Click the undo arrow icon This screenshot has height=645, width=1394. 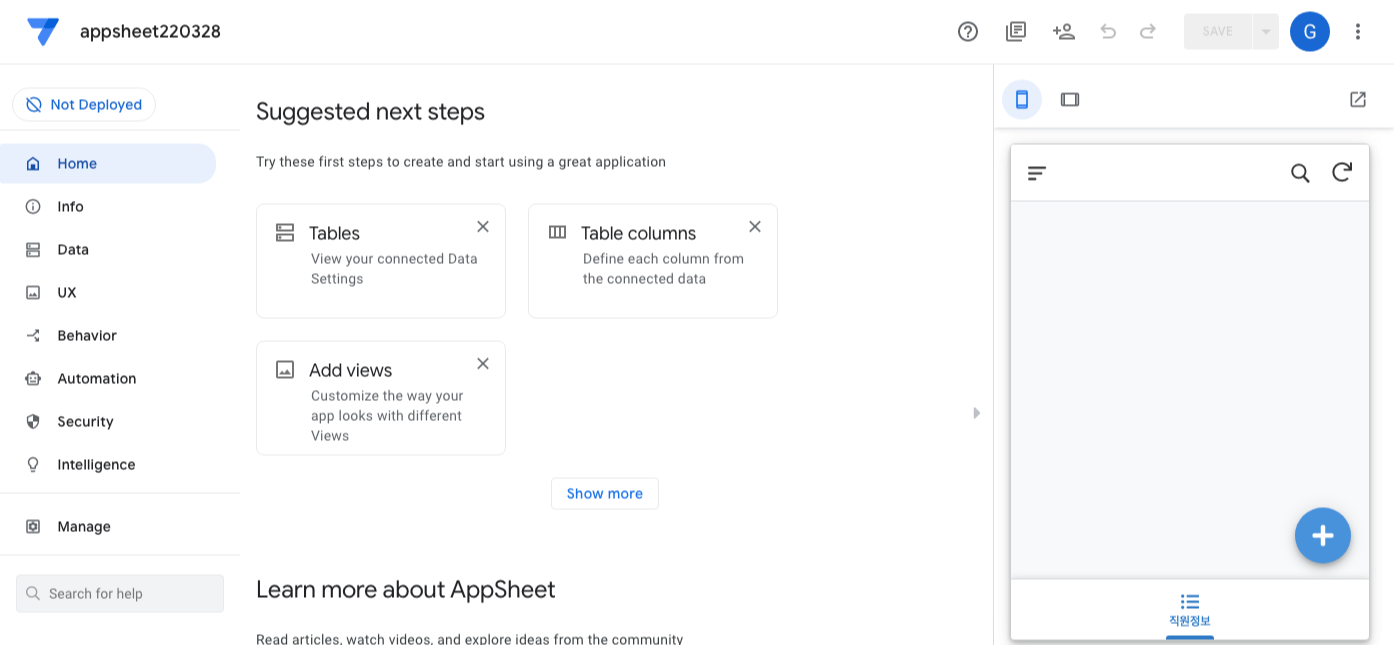point(1108,31)
